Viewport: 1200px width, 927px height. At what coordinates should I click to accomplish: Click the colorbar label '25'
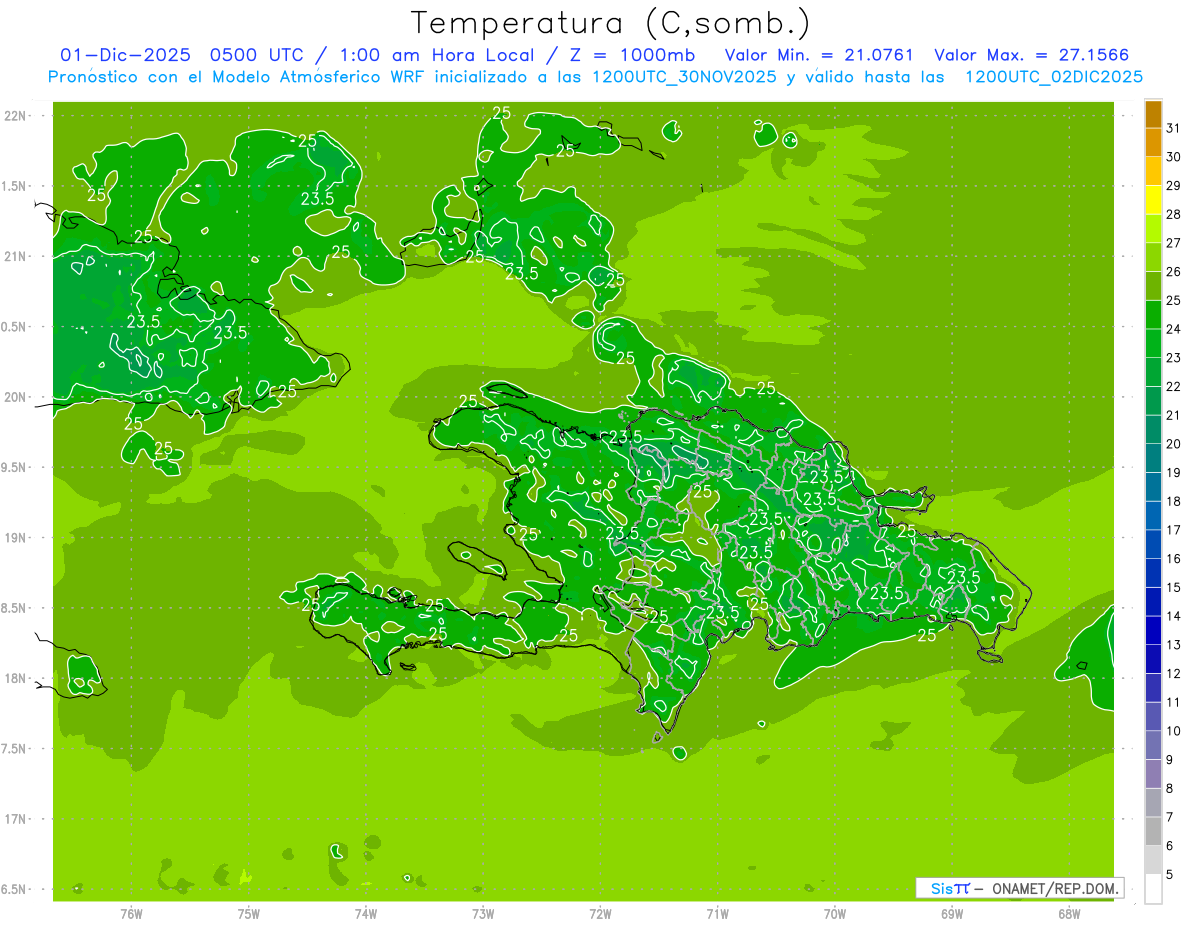click(x=1173, y=300)
